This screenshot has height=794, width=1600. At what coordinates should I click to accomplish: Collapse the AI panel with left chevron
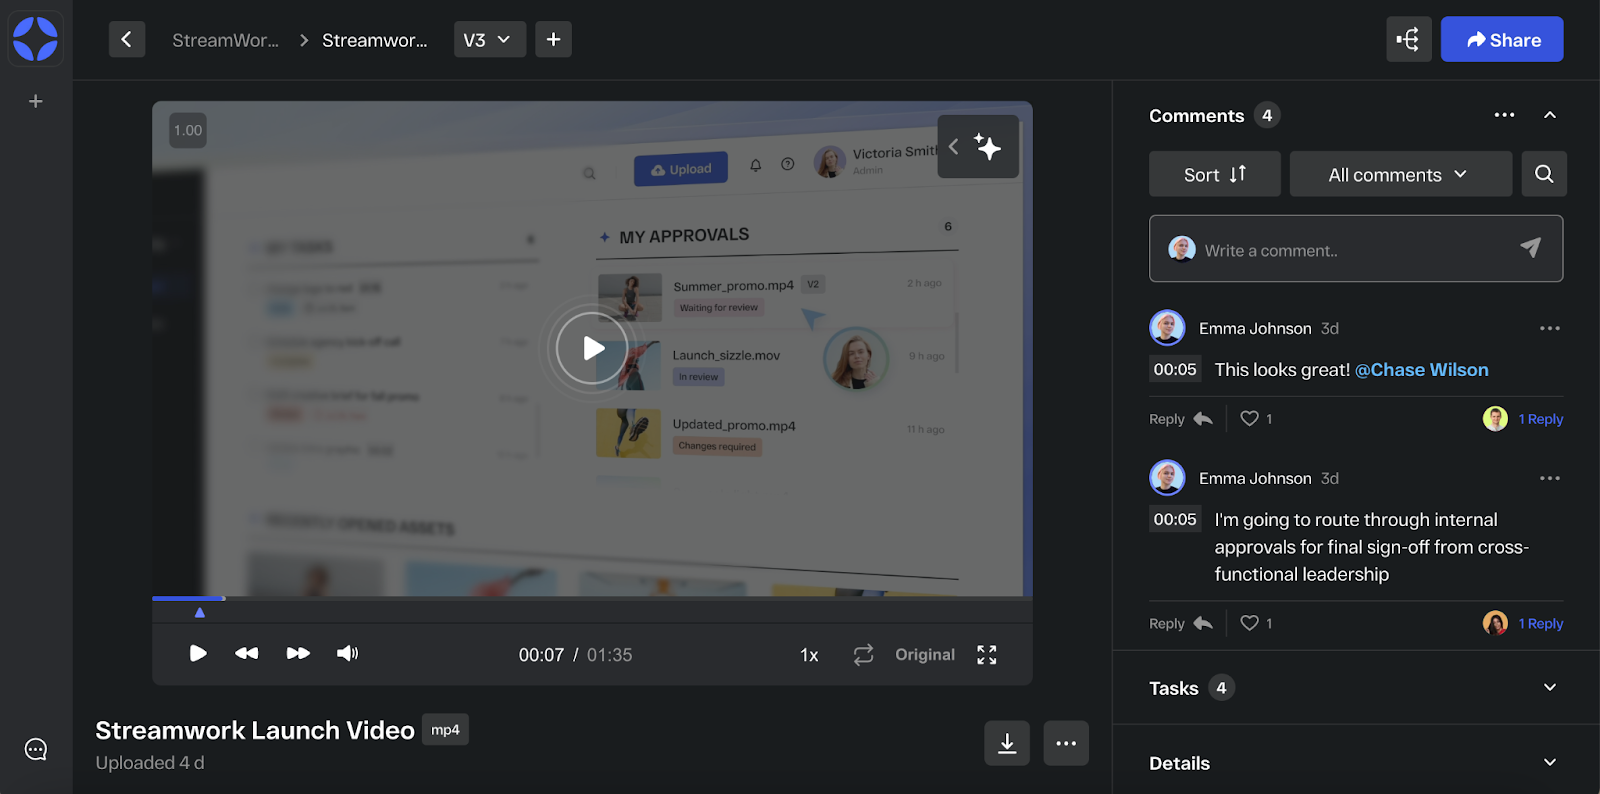tap(953, 147)
